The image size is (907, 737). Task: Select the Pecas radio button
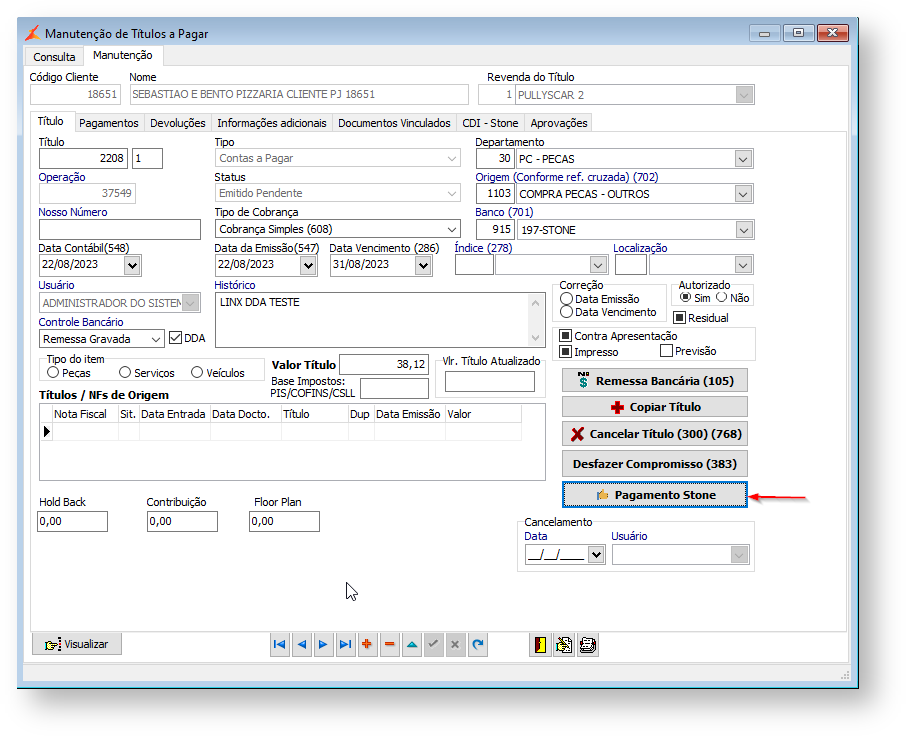[x=54, y=373]
